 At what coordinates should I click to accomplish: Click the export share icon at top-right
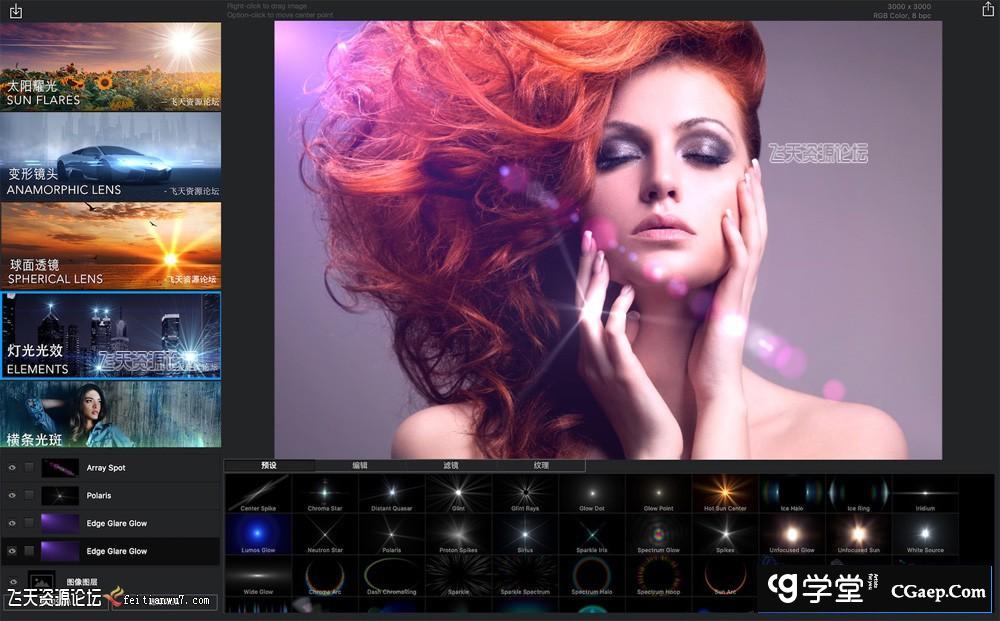pos(988,11)
